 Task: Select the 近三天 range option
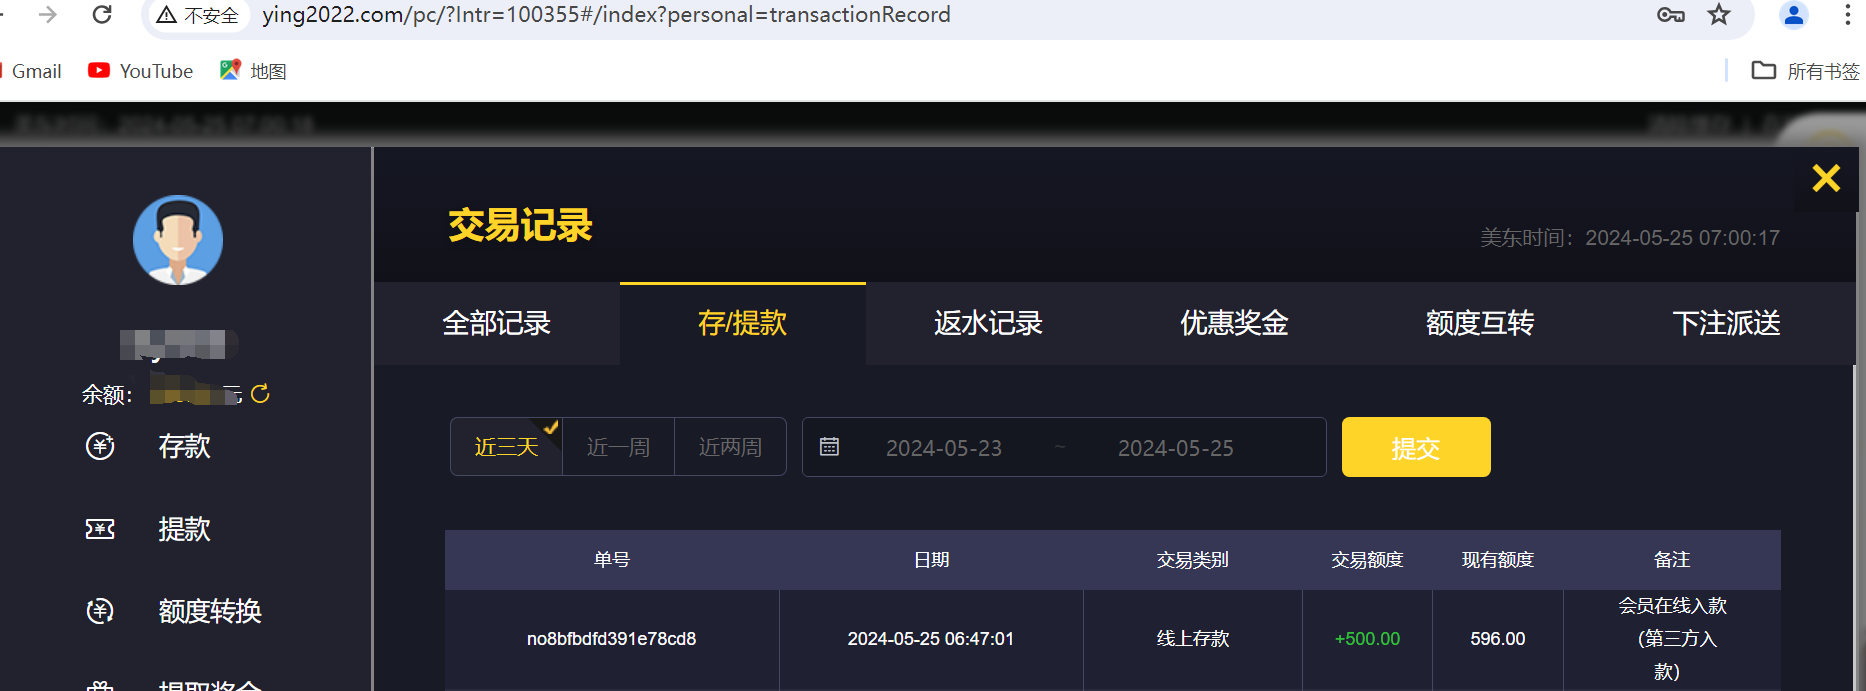(507, 447)
